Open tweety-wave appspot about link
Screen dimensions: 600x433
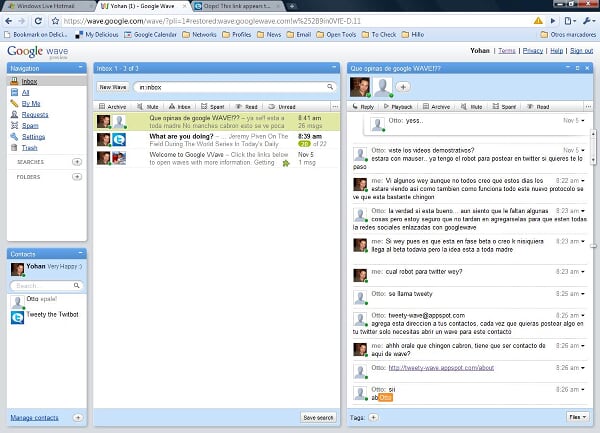pyautogui.click(x=441, y=368)
